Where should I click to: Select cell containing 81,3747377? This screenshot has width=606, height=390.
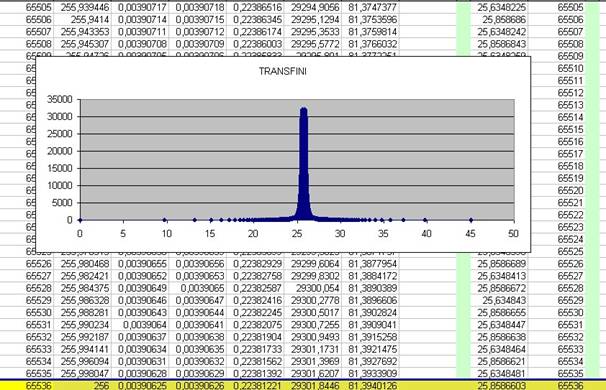[371, 7]
